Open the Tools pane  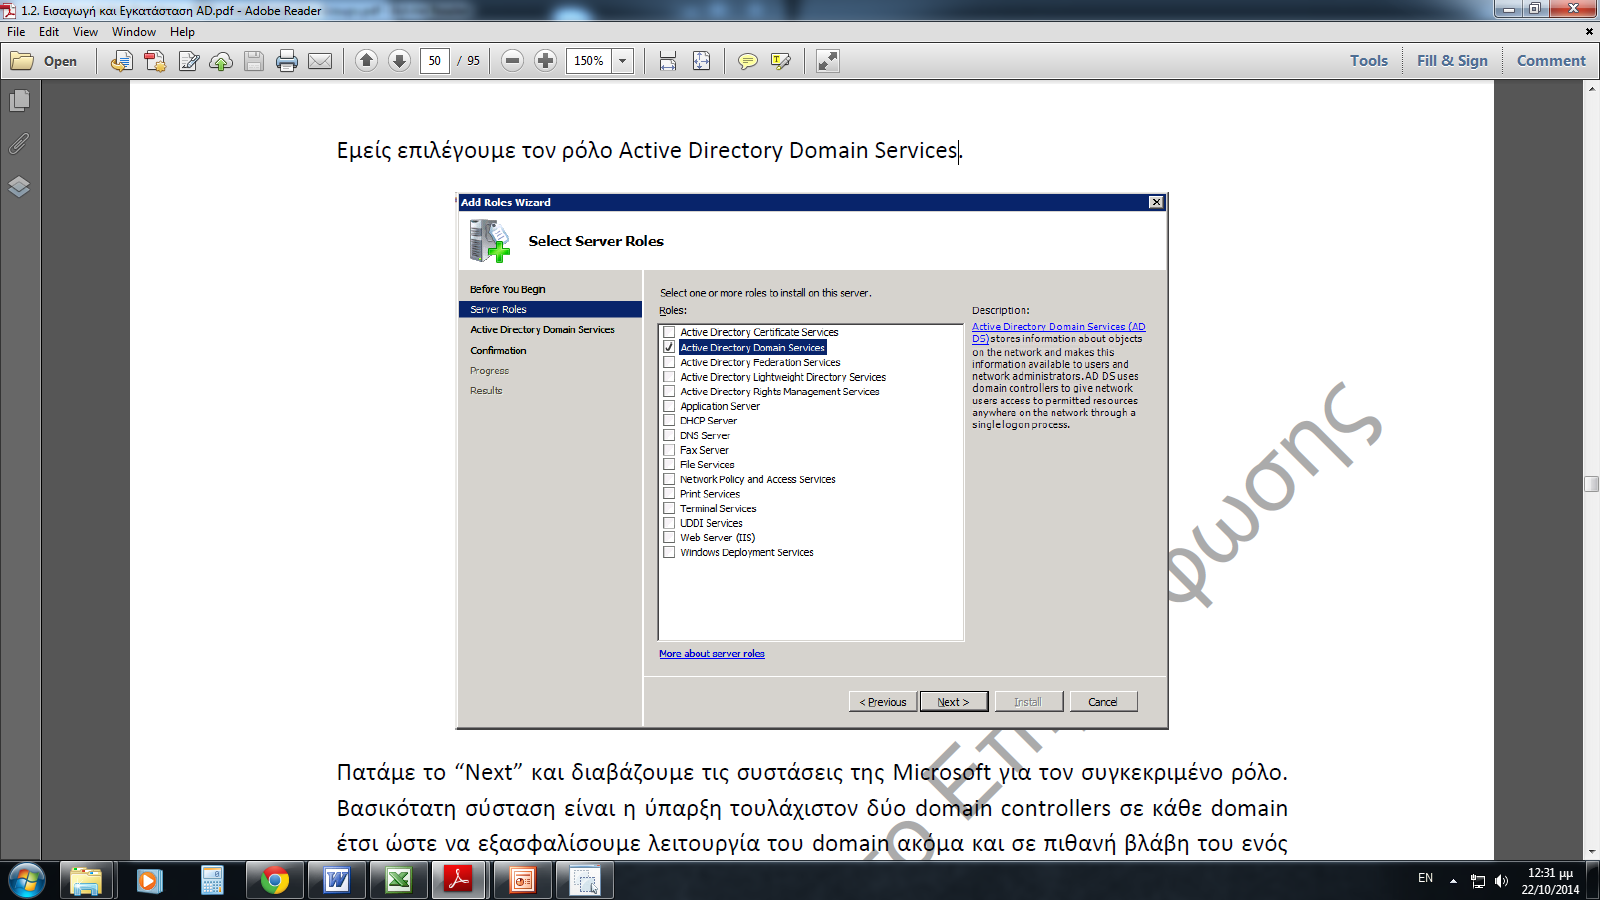[1369, 61]
